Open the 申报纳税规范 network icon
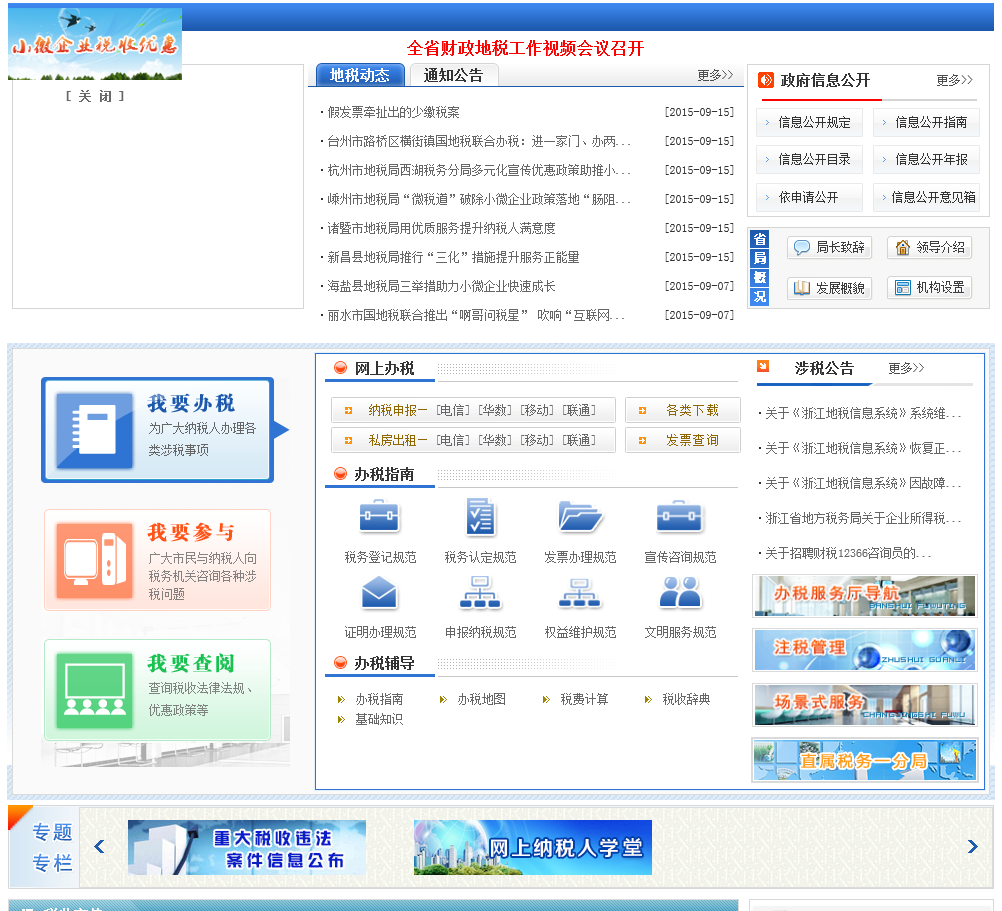Viewport: 1002px width, 911px height. pos(480,592)
